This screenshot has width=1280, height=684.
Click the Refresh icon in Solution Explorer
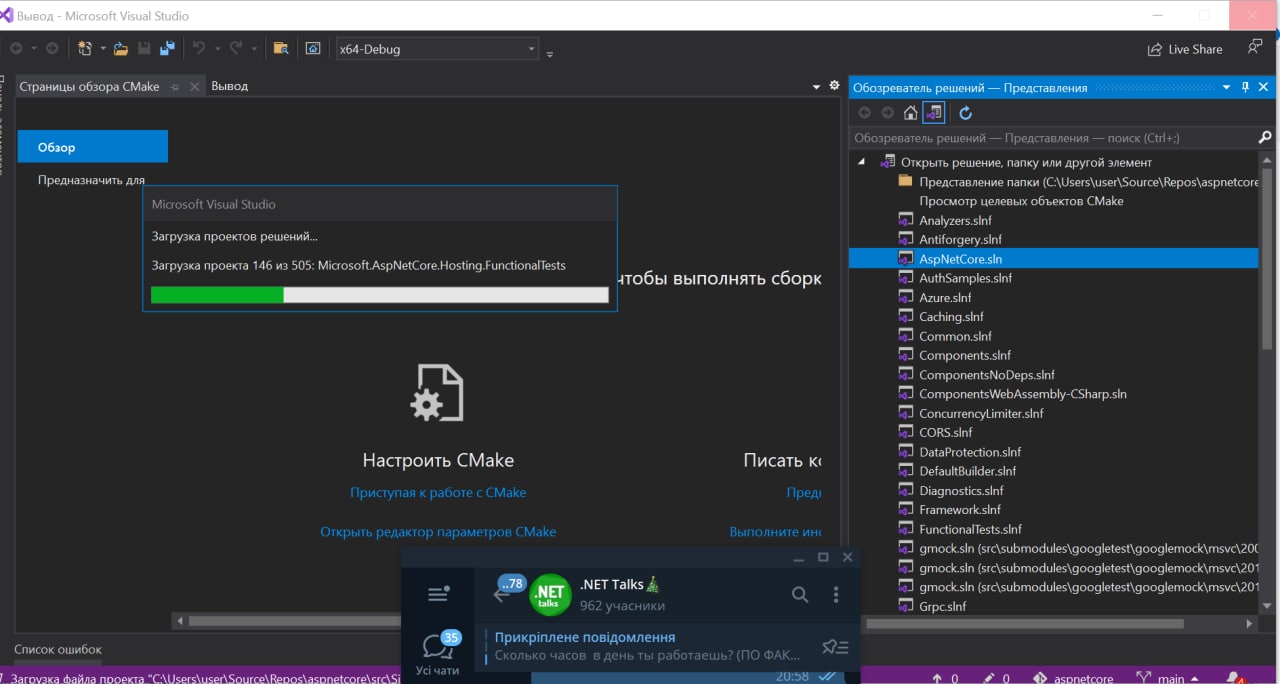tap(965, 113)
